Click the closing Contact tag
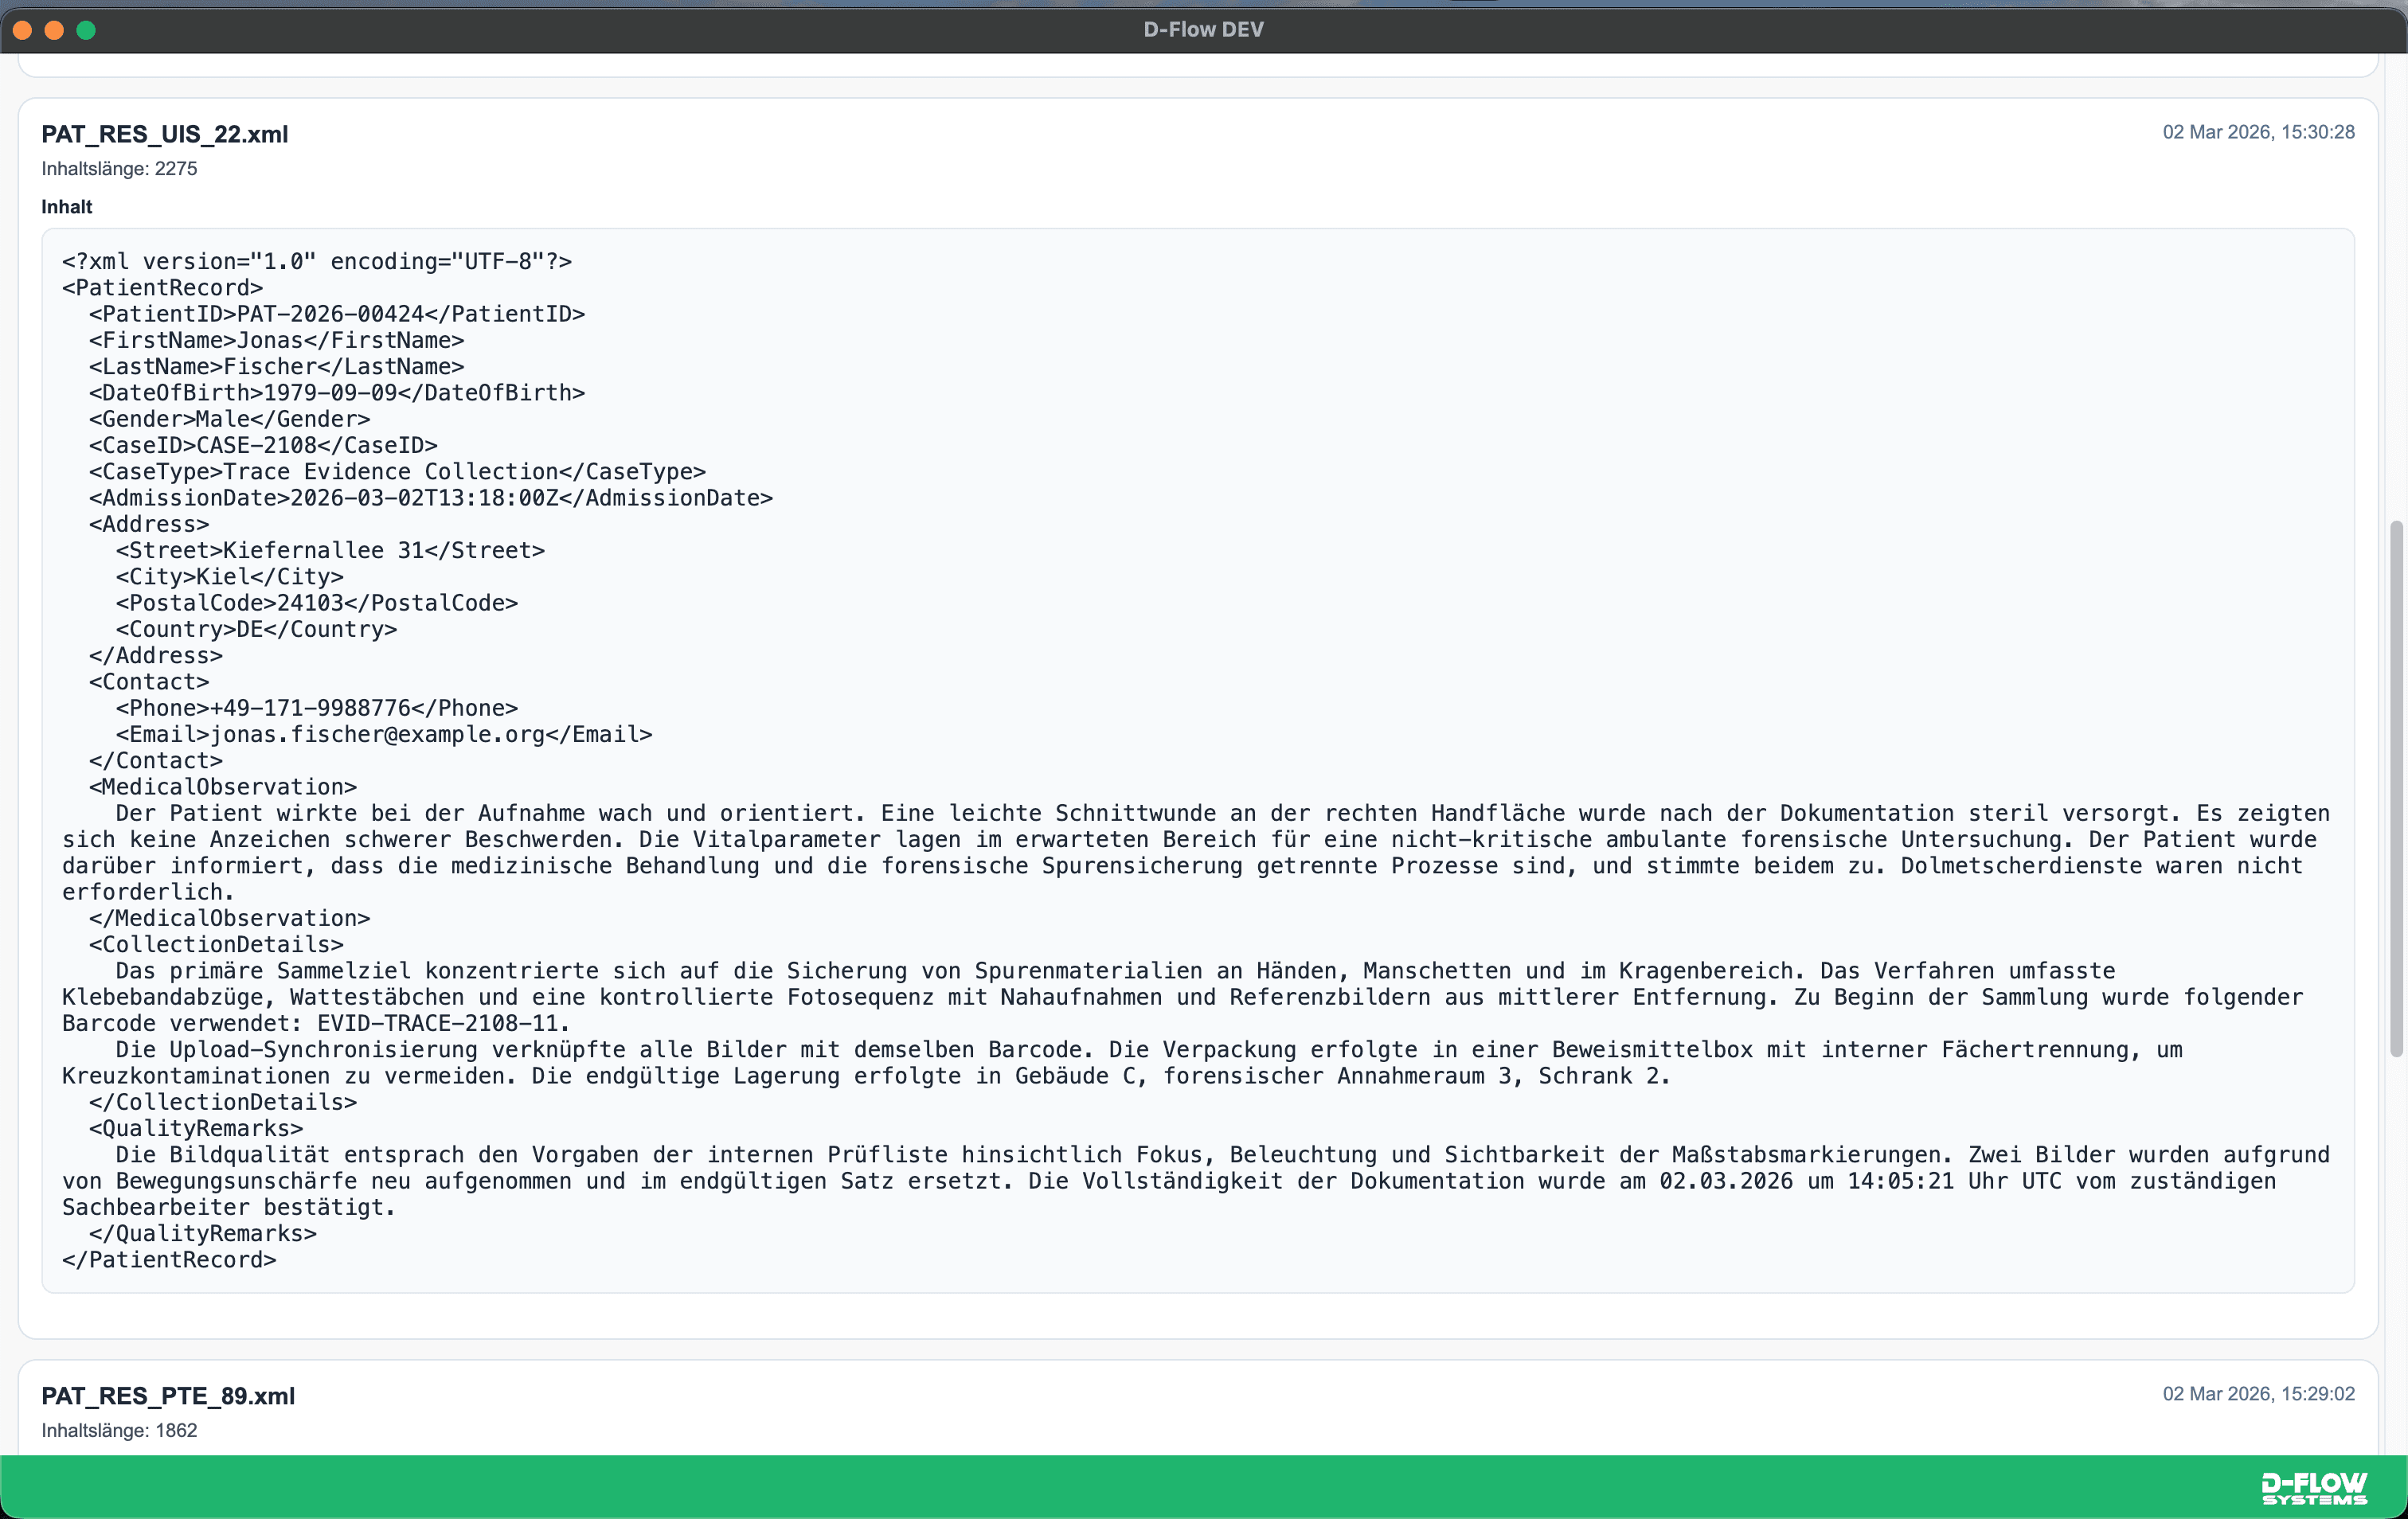Image resolution: width=2408 pixels, height=1519 pixels. tap(156, 761)
